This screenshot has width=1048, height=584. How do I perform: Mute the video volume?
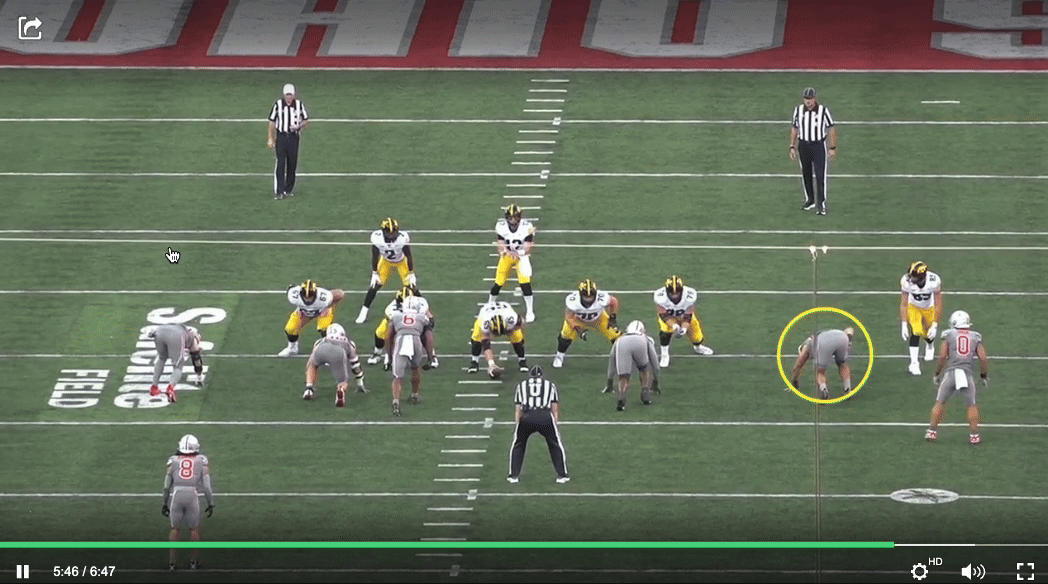pyautogui.click(x=972, y=571)
